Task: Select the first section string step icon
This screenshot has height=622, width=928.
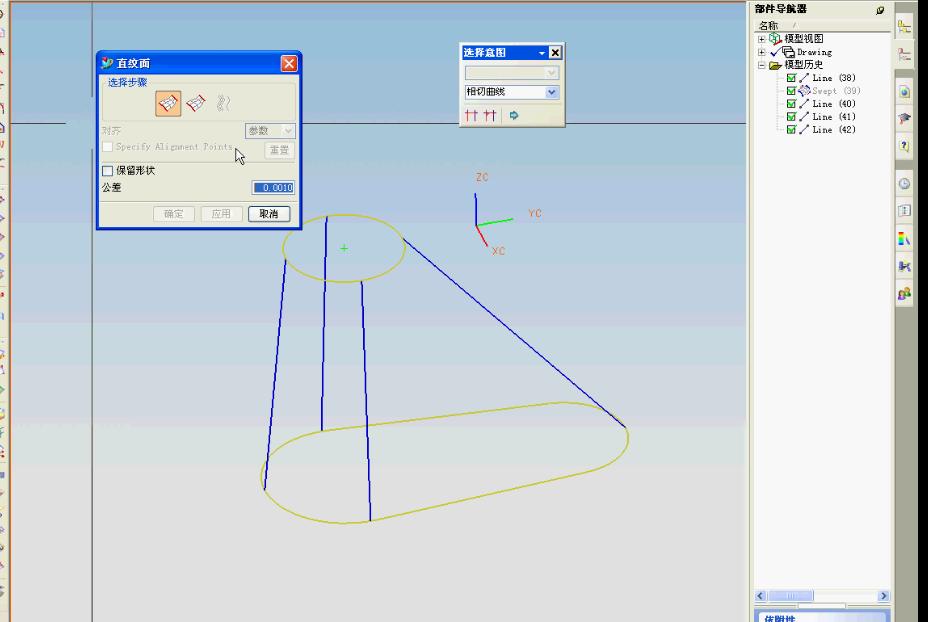Action: (169, 104)
